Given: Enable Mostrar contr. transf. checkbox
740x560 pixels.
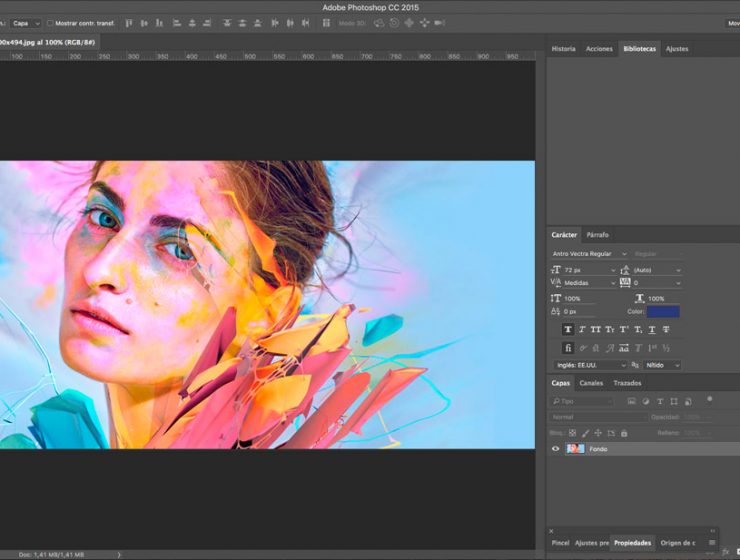Looking at the screenshot, I should (50, 23).
